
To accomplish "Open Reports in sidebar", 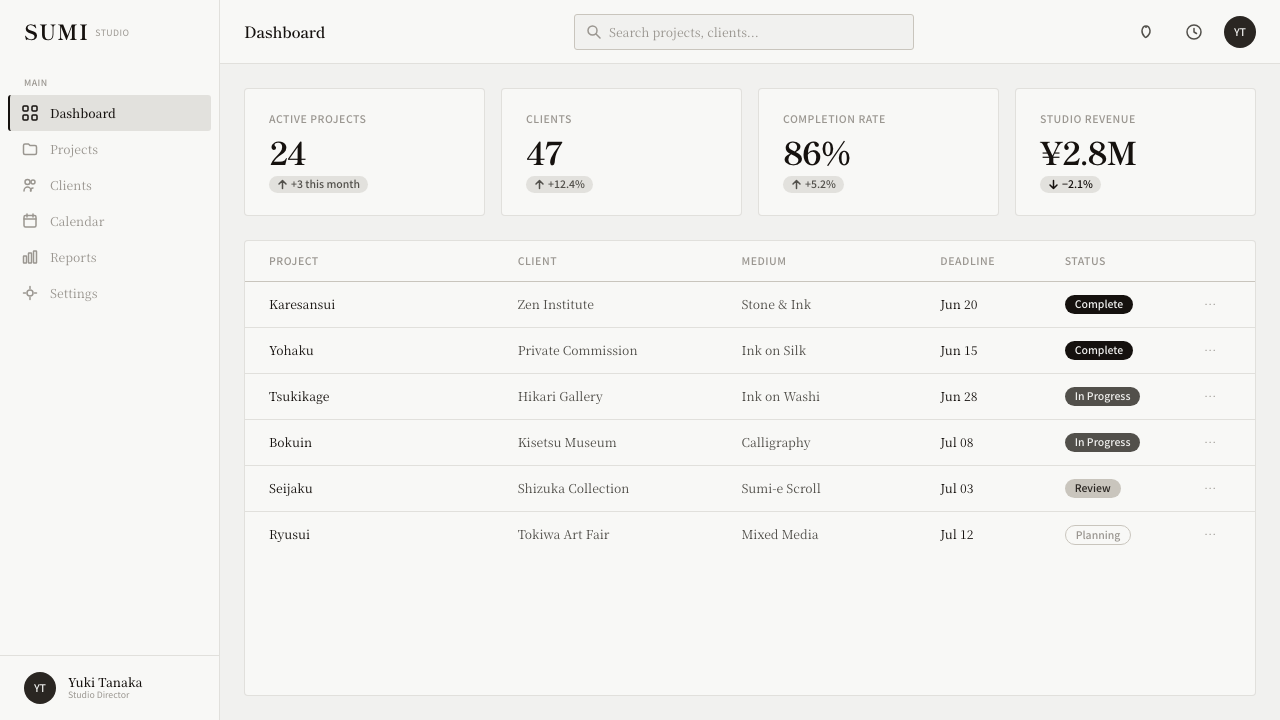I will pyautogui.click(x=110, y=257).
